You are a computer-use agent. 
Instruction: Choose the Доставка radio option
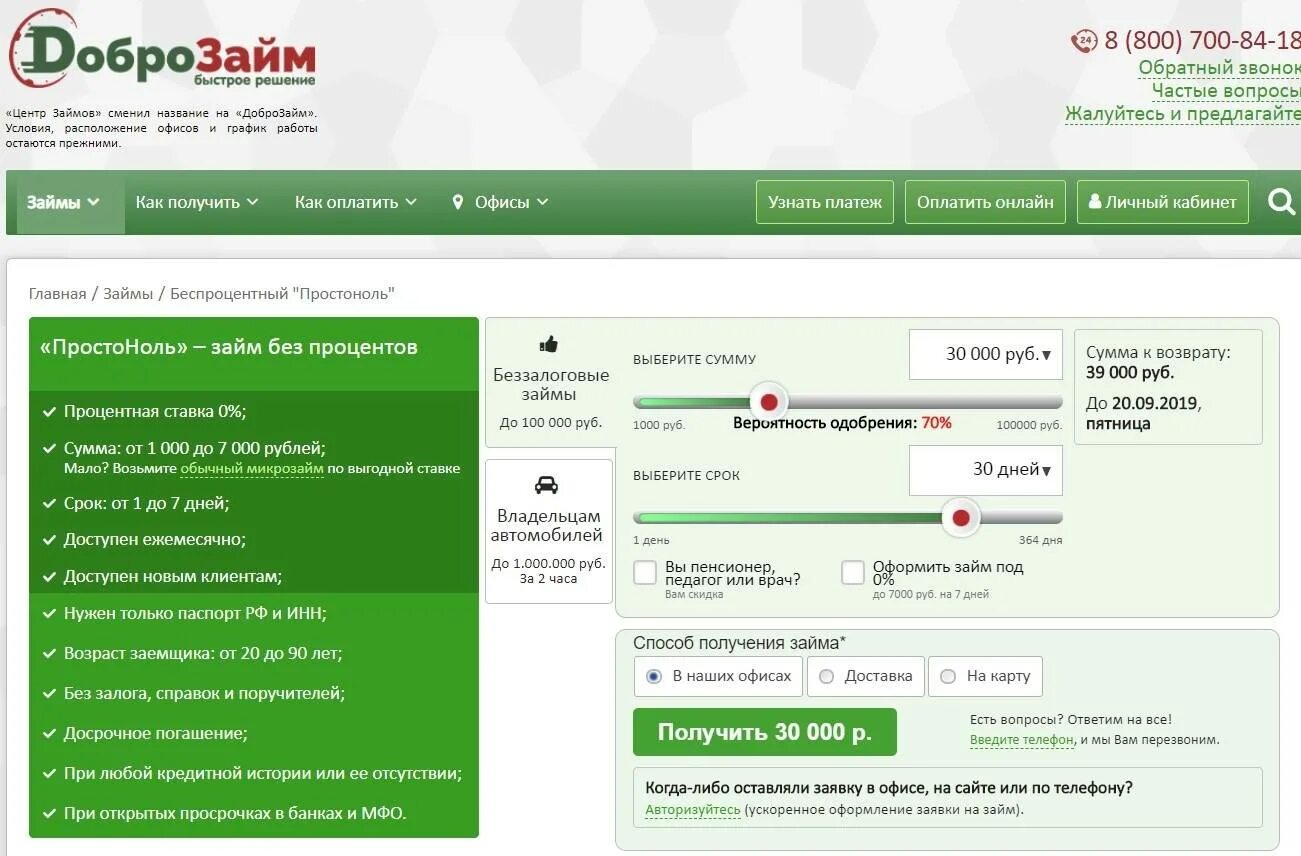826,677
